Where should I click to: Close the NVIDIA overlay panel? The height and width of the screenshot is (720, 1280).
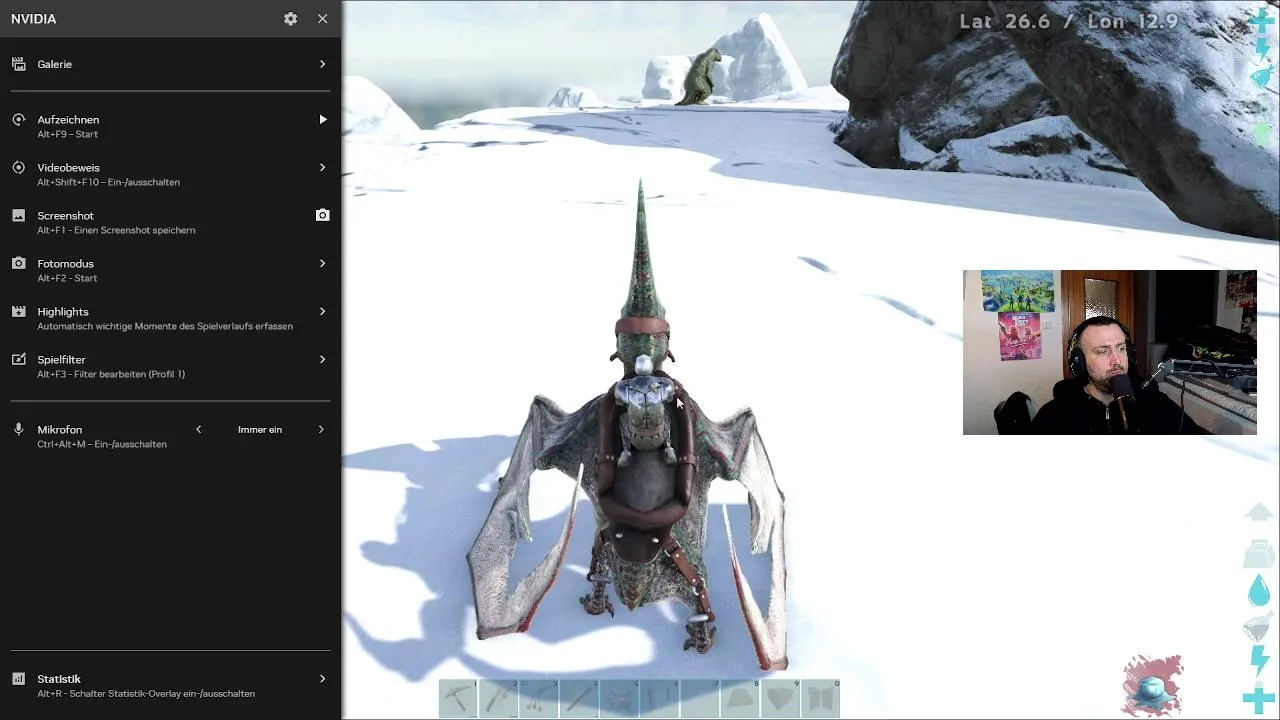322,19
